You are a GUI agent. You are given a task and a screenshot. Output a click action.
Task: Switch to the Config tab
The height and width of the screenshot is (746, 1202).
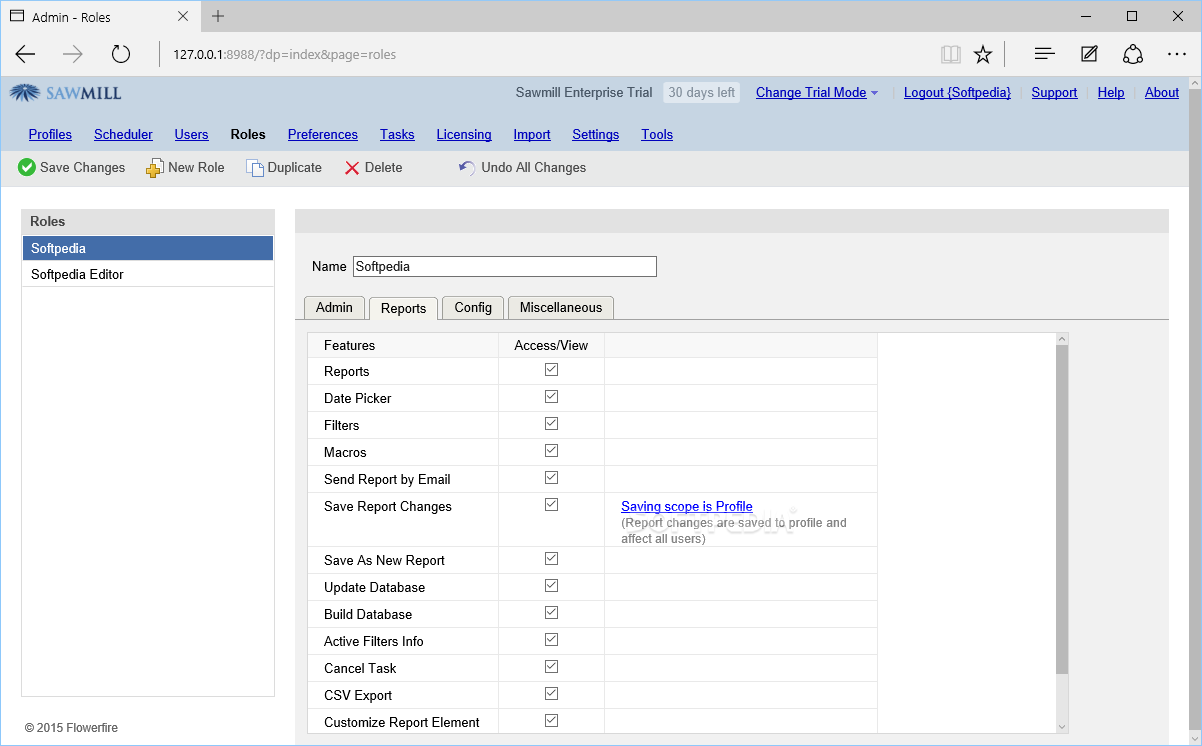[x=473, y=308]
